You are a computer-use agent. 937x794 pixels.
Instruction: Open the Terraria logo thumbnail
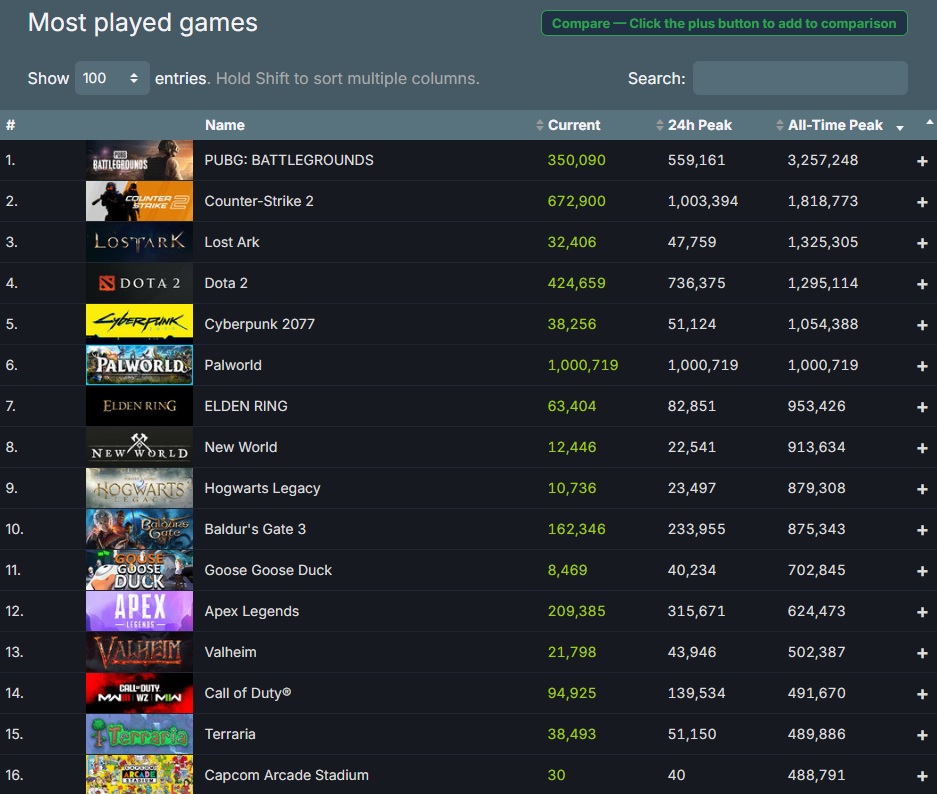point(139,734)
